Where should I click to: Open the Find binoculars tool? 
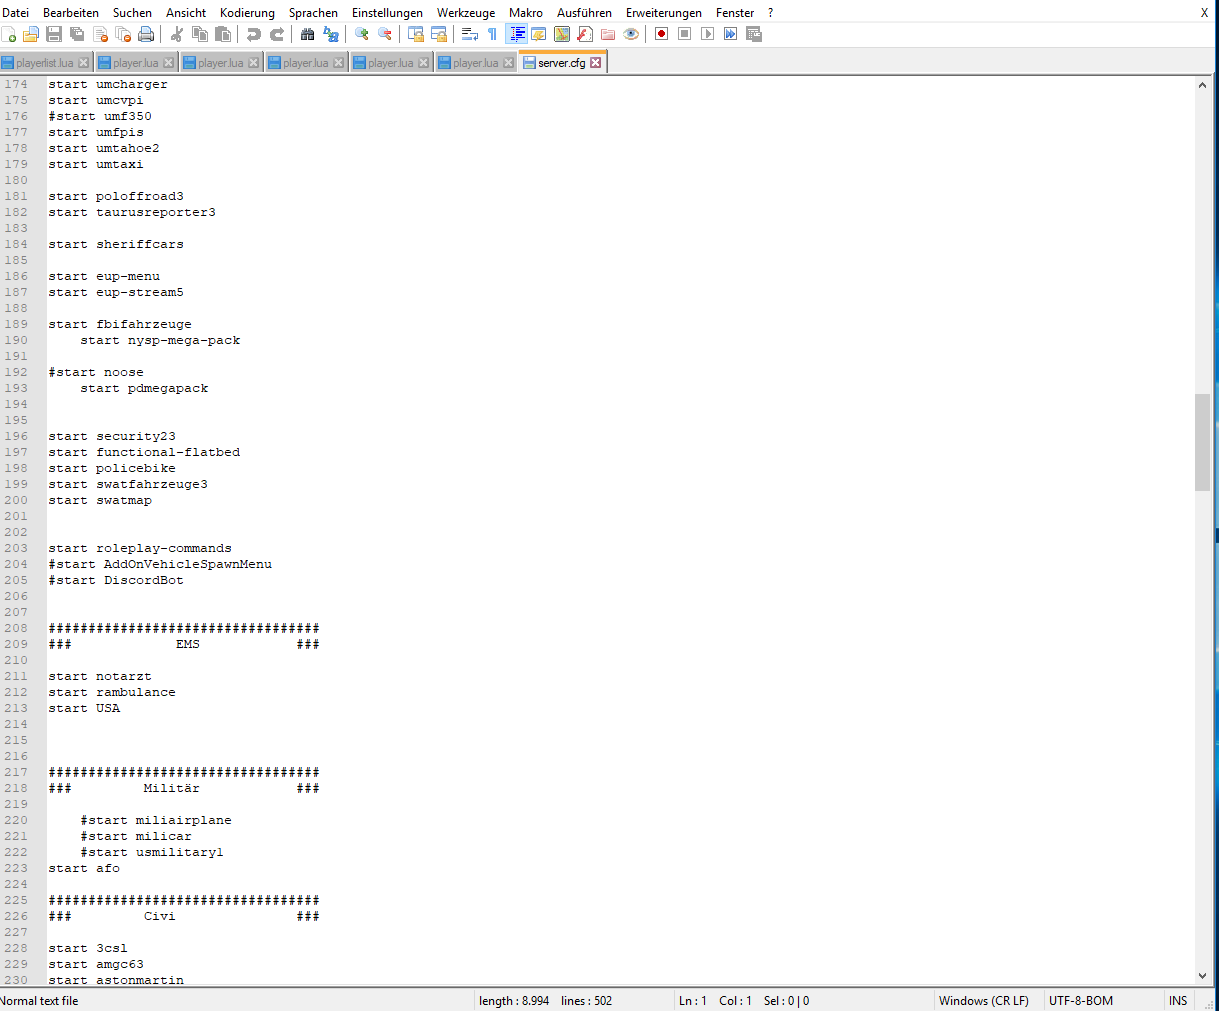point(307,34)
